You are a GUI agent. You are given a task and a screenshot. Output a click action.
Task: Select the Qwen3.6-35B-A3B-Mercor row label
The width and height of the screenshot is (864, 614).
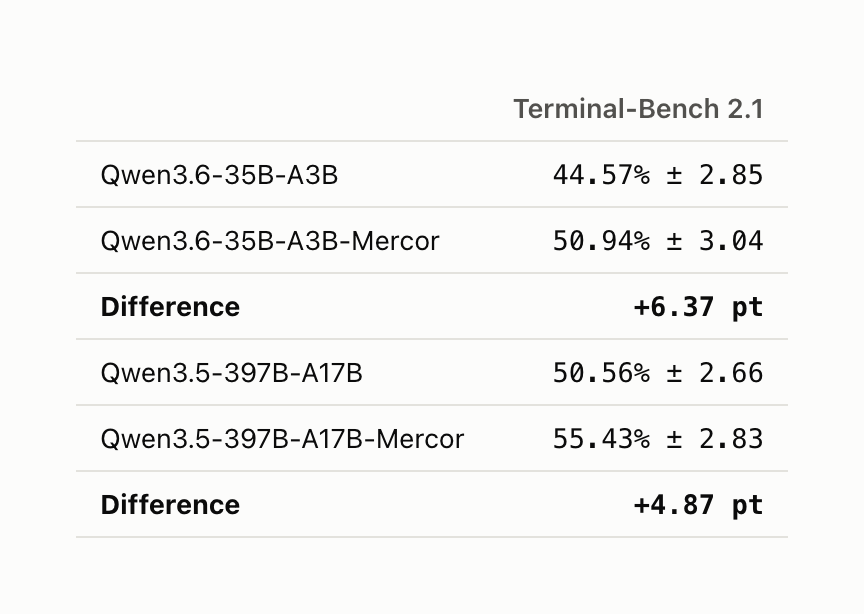[x=270, y=241]
